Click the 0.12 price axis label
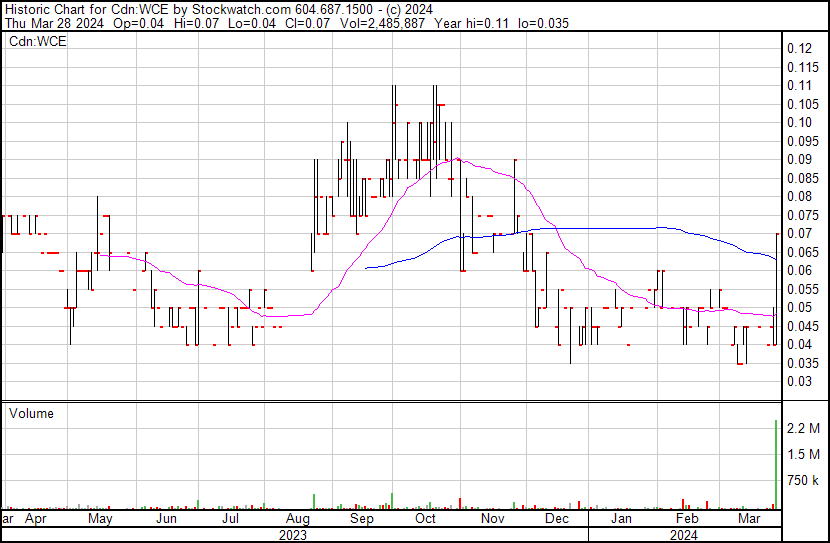Viewport: 830px width, 543px height. click(798, 48)
